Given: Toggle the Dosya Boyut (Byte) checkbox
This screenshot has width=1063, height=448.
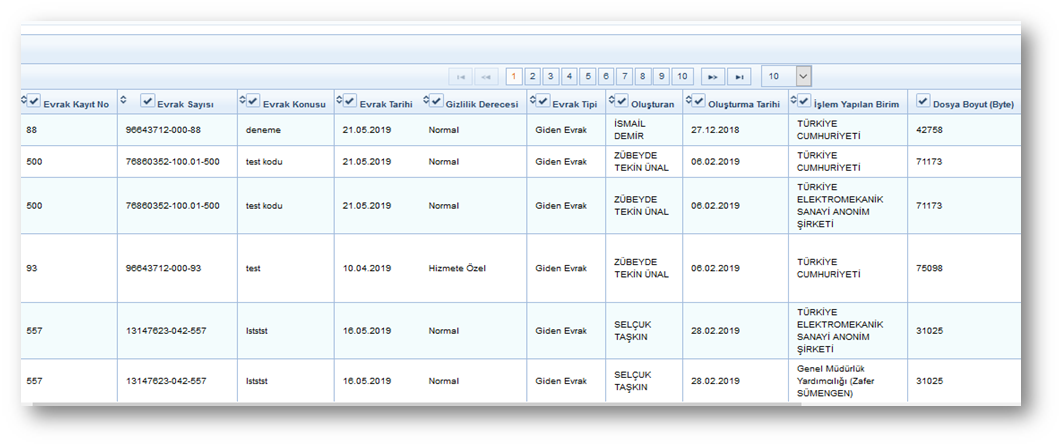Looking at the screenshot, I should click(x=923, y=101).
